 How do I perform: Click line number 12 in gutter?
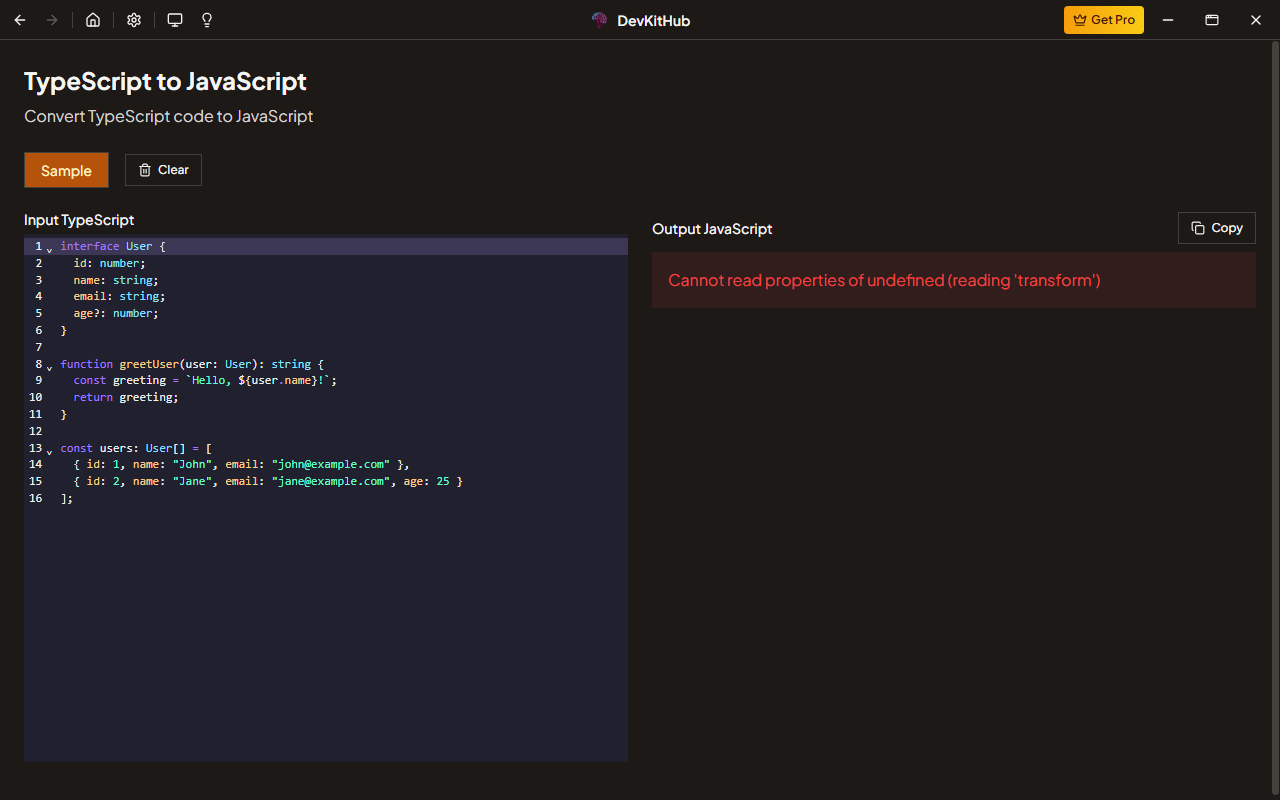[x=36, y=431]
